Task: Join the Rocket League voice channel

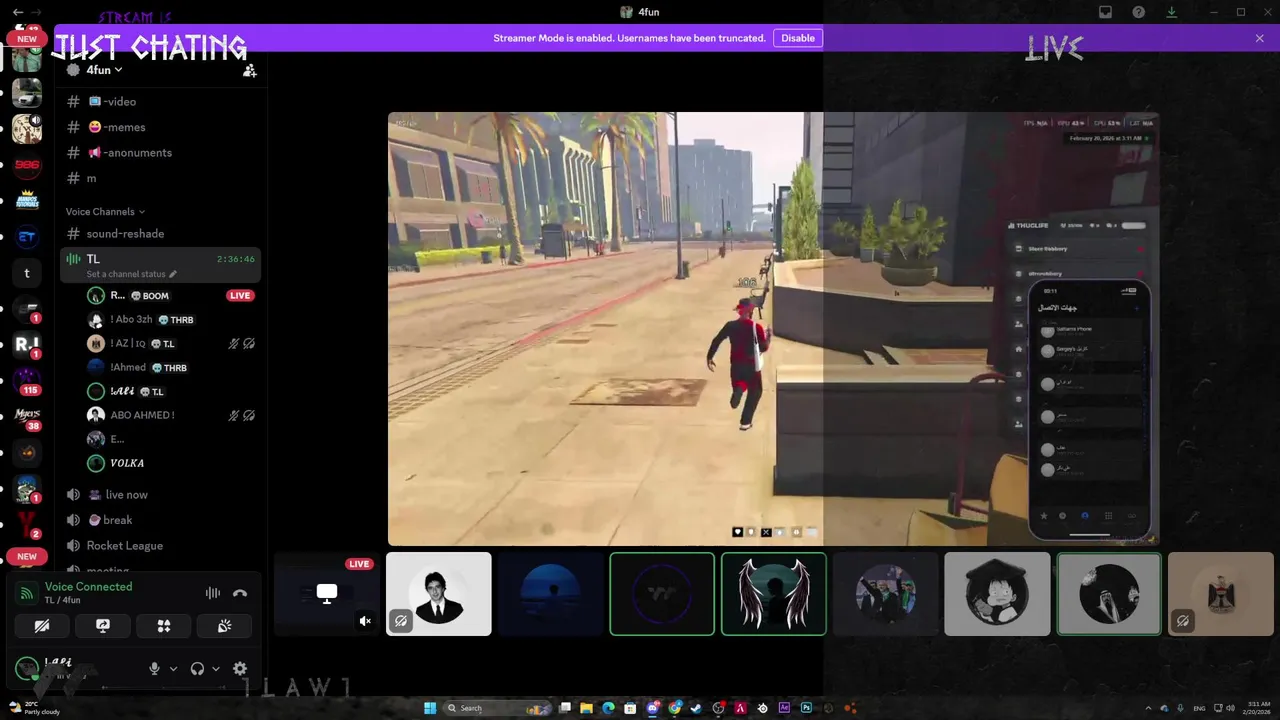Action: [x=160, y=546]
